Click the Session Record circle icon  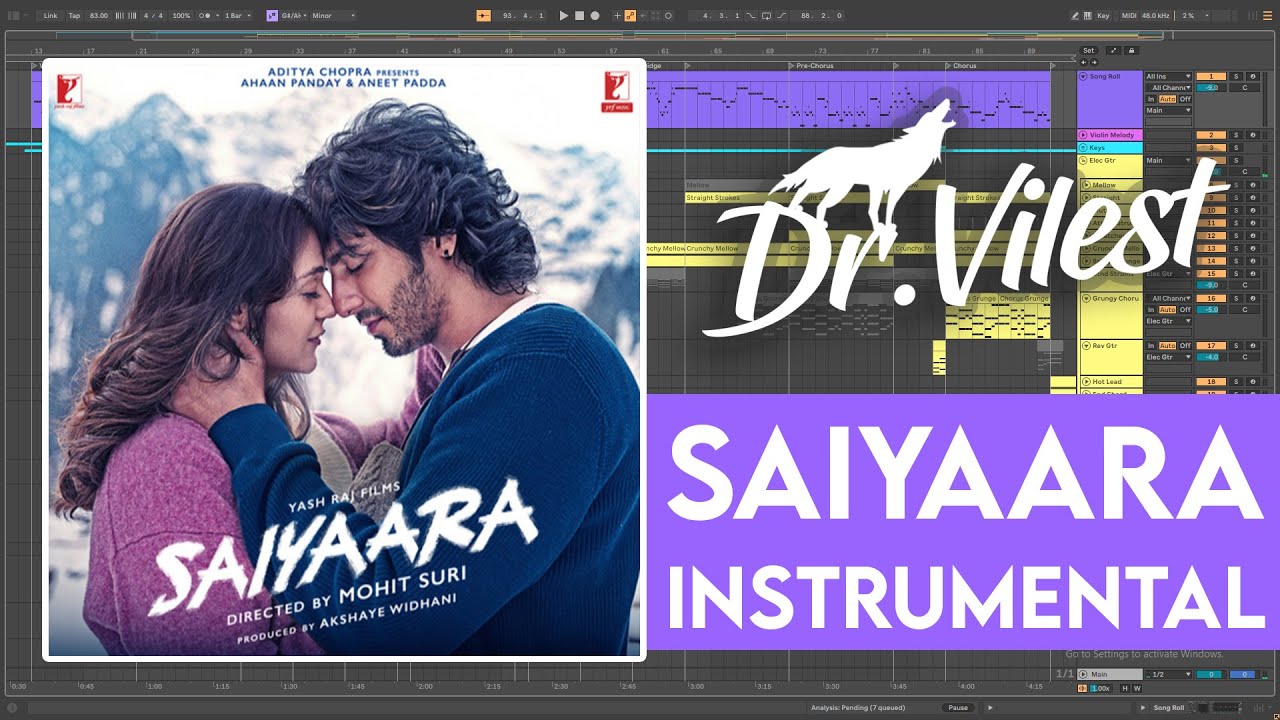point(668,16)
